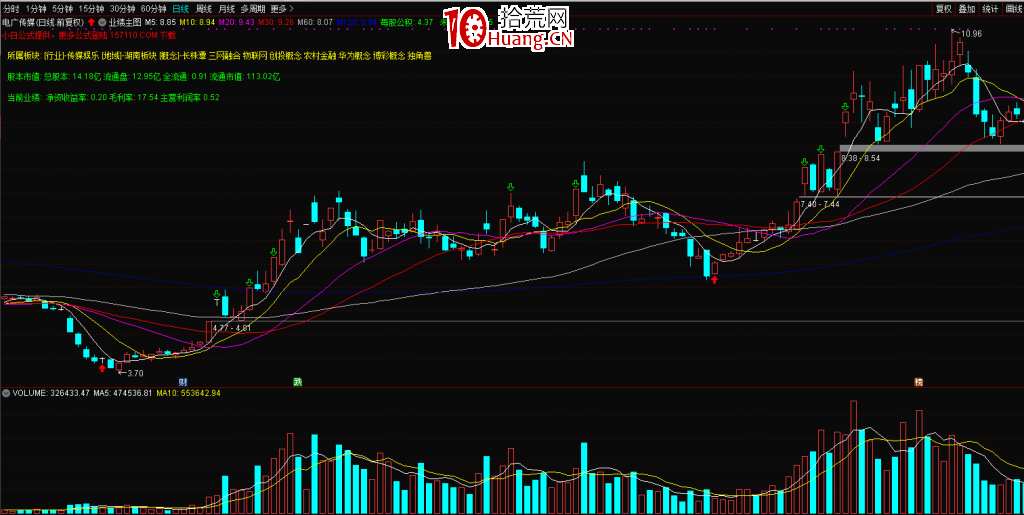Screen dimensions: 1024x515
Task: Click the red buy arrow near 3.70 low
Action: 102,369
